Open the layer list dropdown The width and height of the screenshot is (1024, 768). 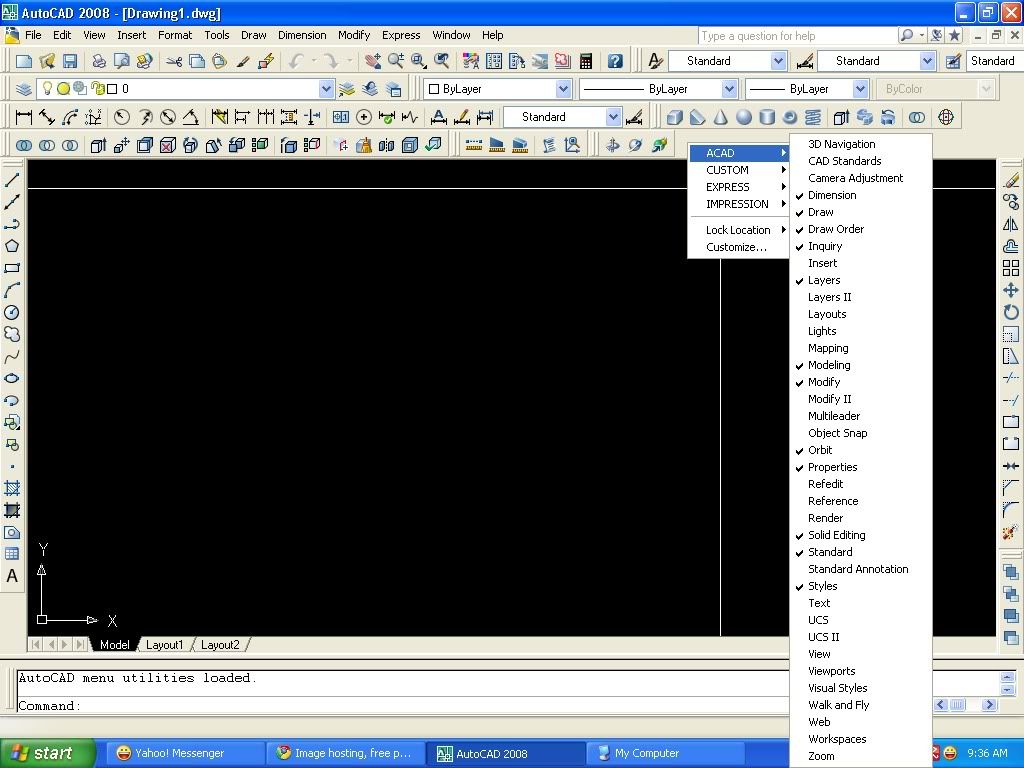click(326, 89)
